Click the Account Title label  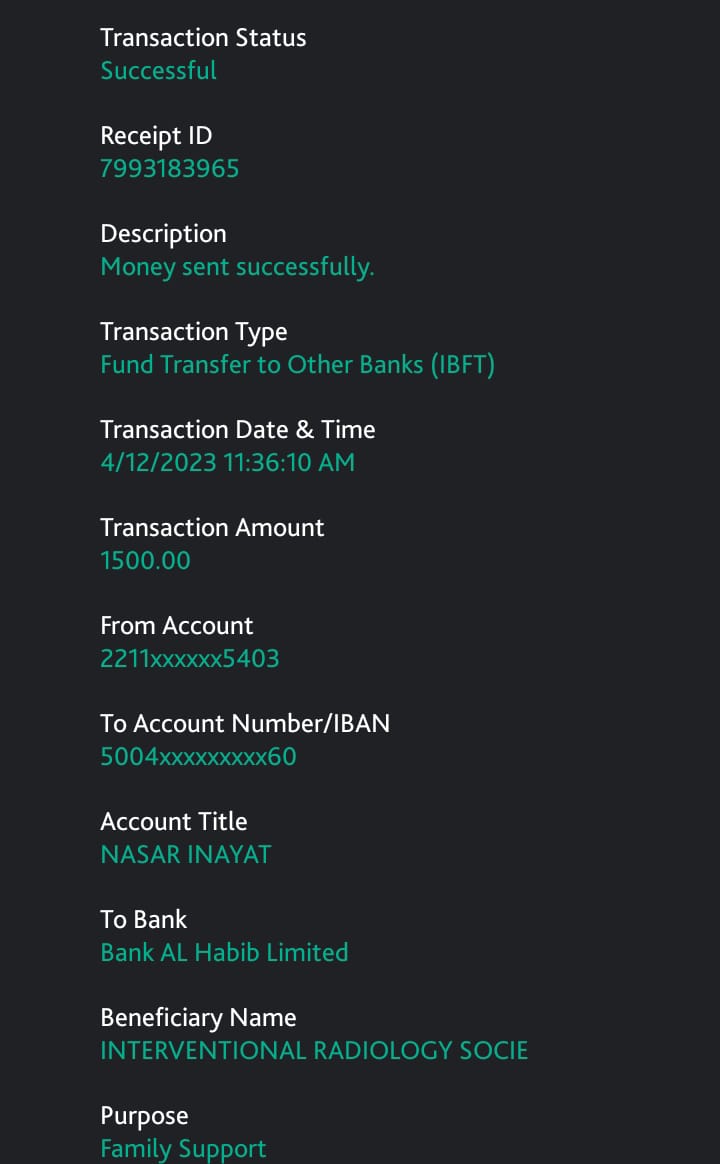(173, 822)
